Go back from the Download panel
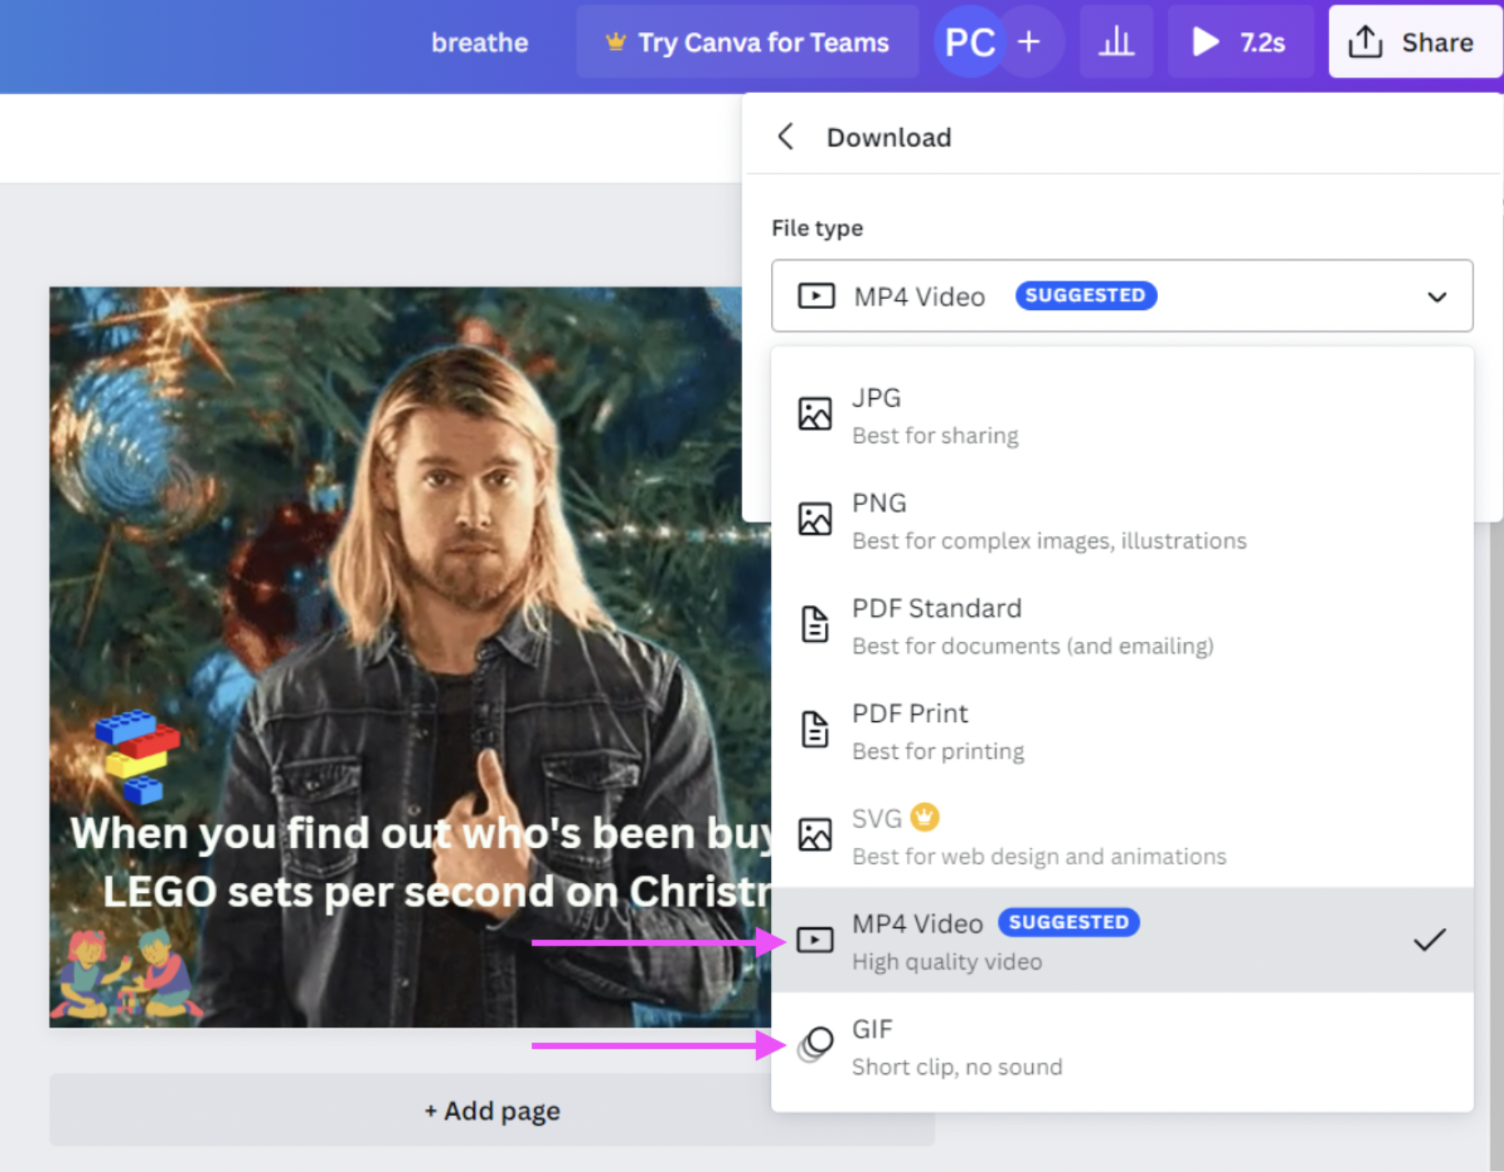This screenshot has height=1172, width=1504. [x=786, y=137]
